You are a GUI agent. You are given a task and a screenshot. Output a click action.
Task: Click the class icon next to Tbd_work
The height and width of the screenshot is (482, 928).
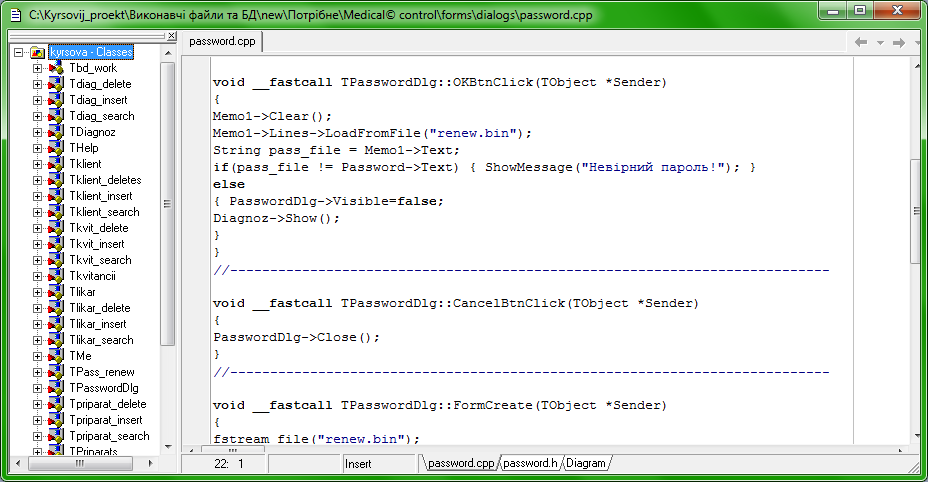56,68
